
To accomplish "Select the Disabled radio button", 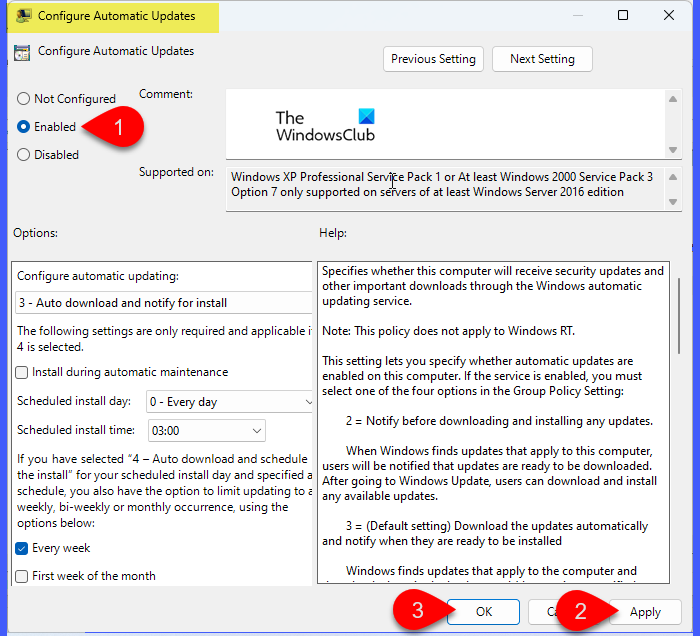I will tap(24, 155).
